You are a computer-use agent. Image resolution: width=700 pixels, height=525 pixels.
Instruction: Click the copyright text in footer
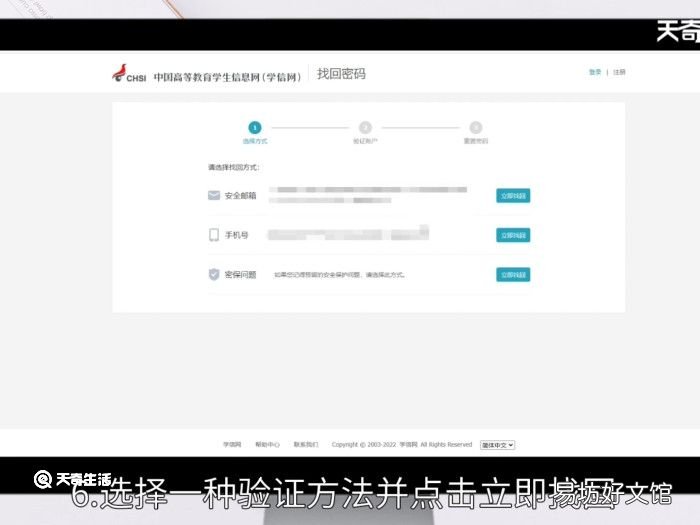(402, 444)
